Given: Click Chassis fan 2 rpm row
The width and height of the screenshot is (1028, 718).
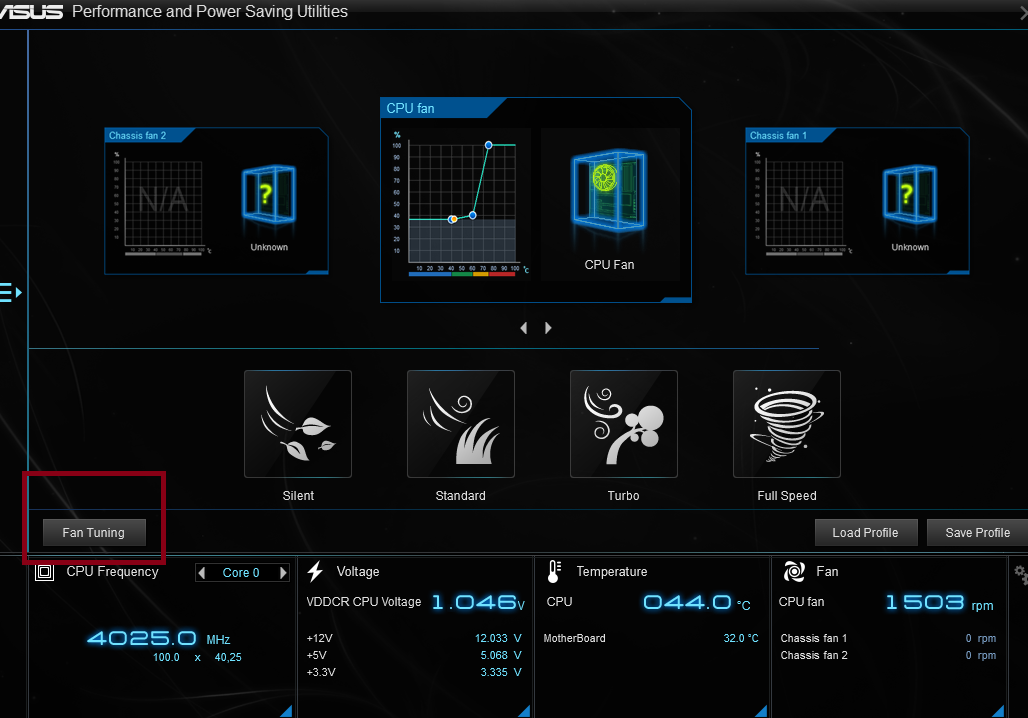Looking at the screenshot, I should pos(888,655).
